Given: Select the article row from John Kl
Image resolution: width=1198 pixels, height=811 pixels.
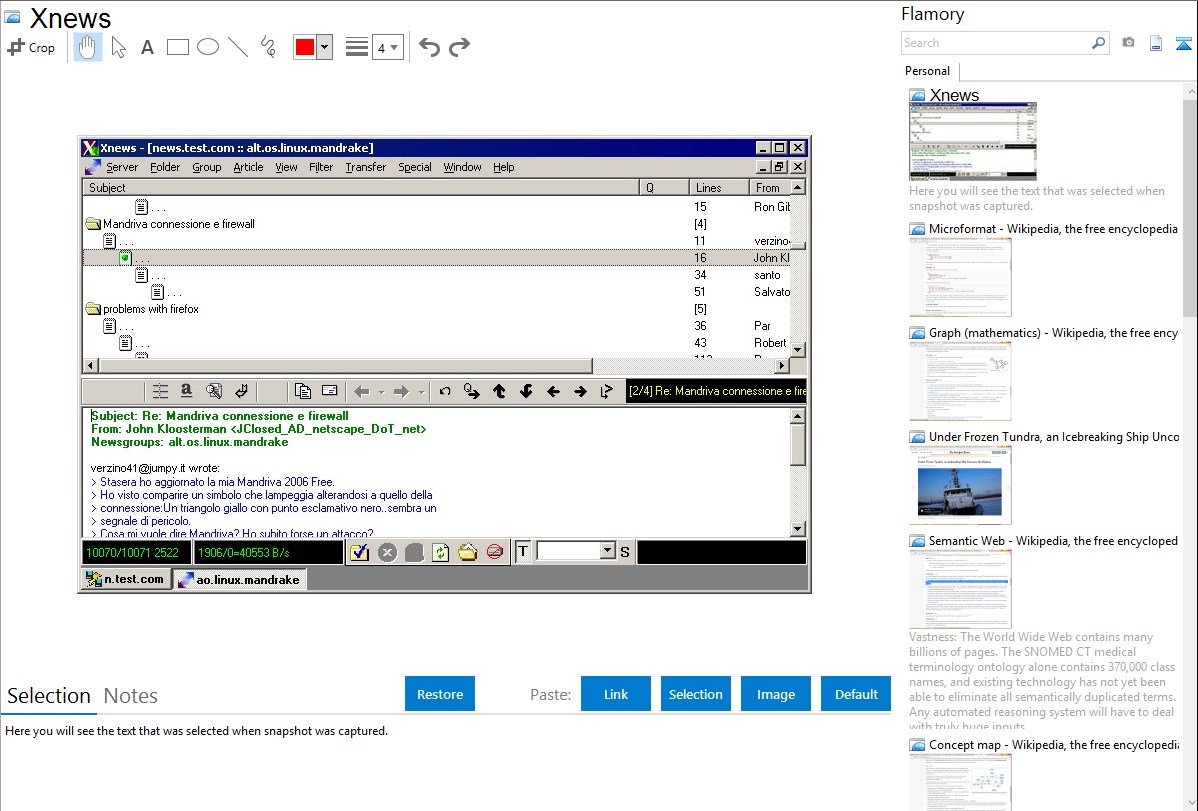Looking at the screenshot, I should tap(437, 258).
